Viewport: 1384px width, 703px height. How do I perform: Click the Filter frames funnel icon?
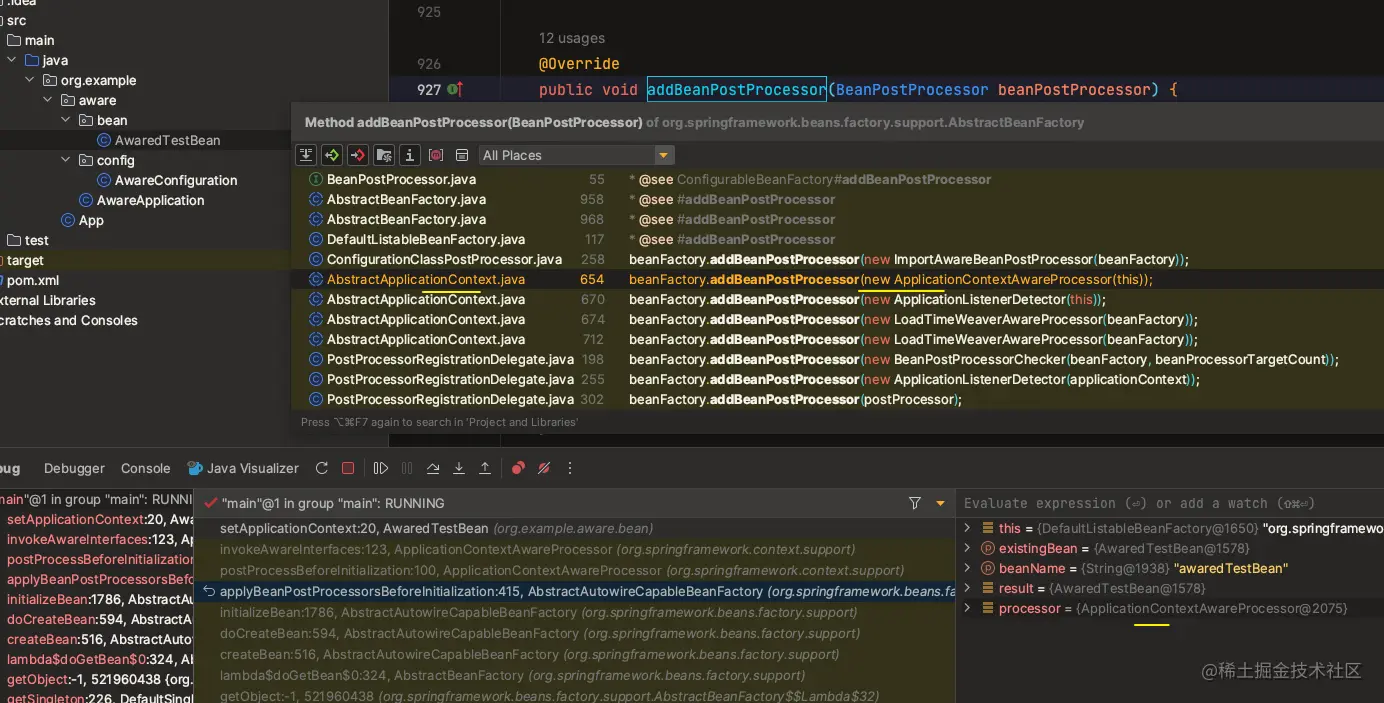click(915, 503)
